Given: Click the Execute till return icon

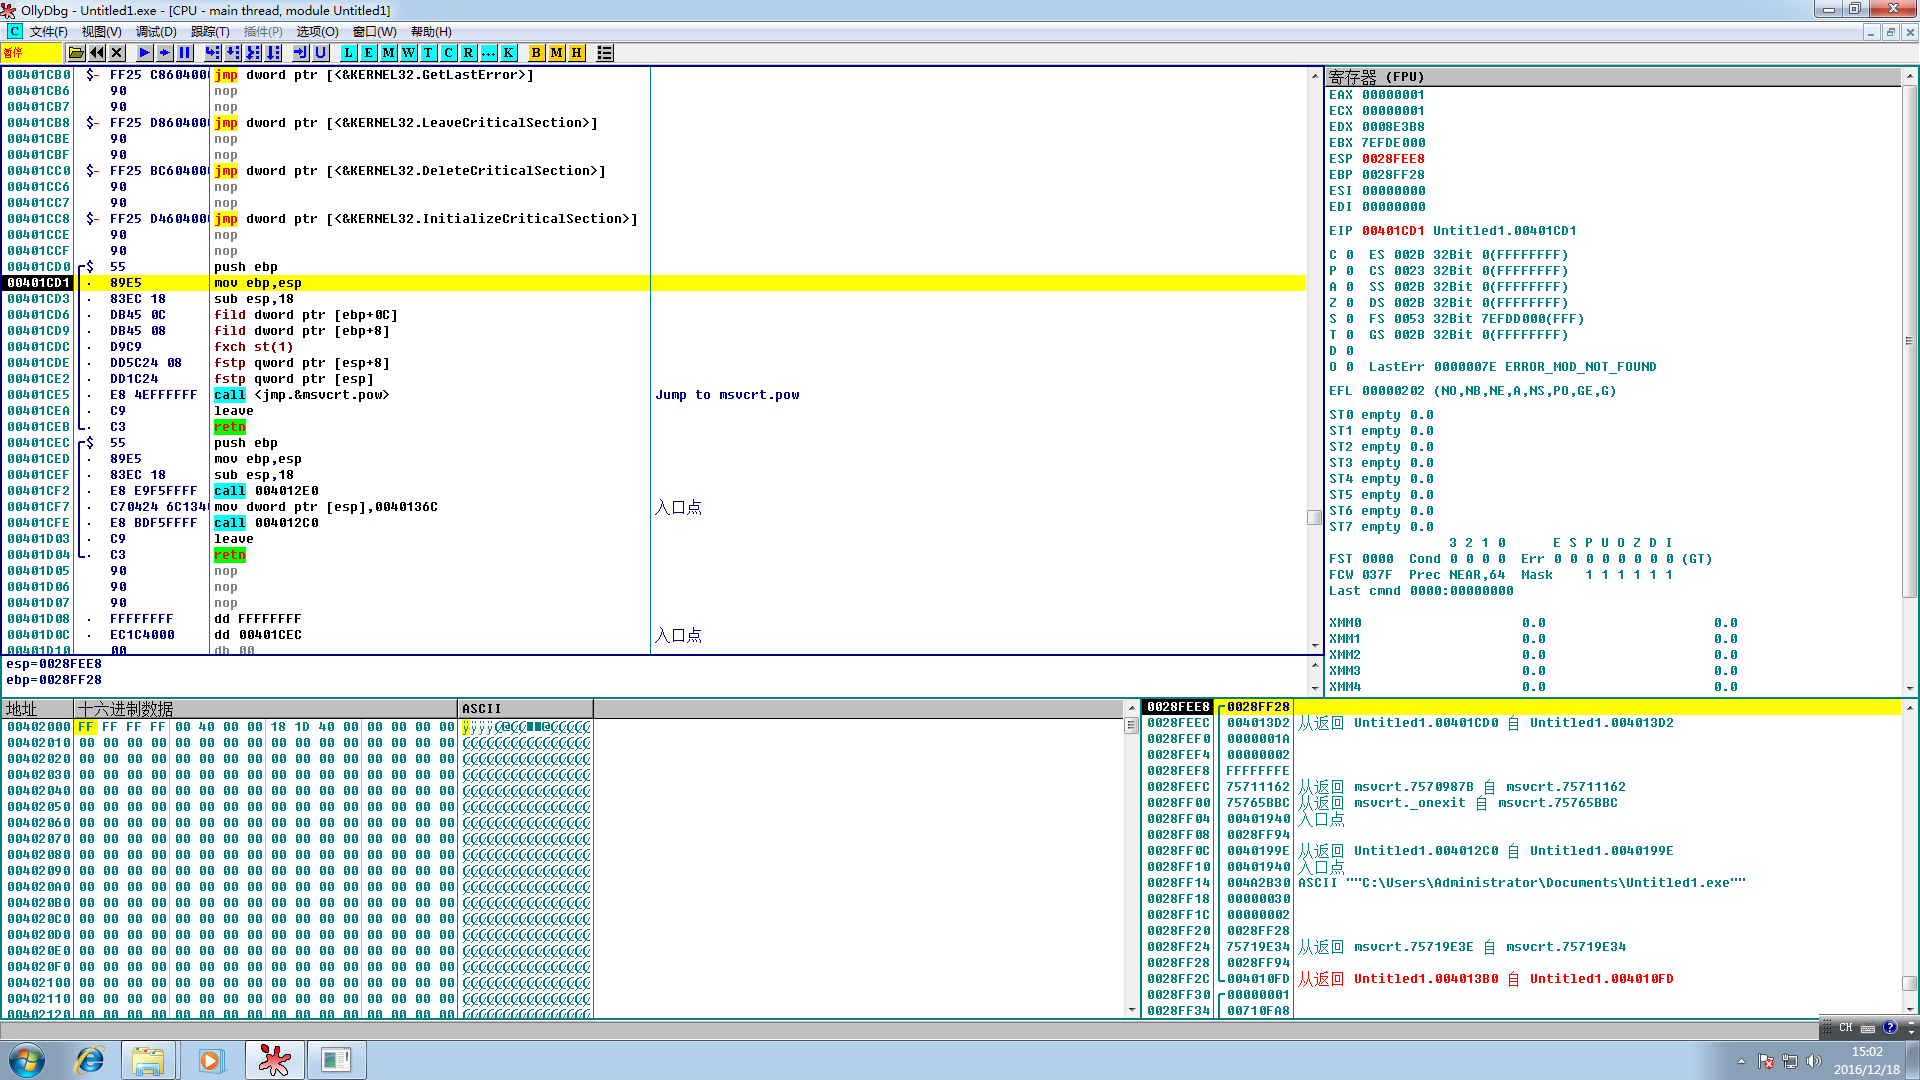Looking at the screenshot, I should coord(301,53).
